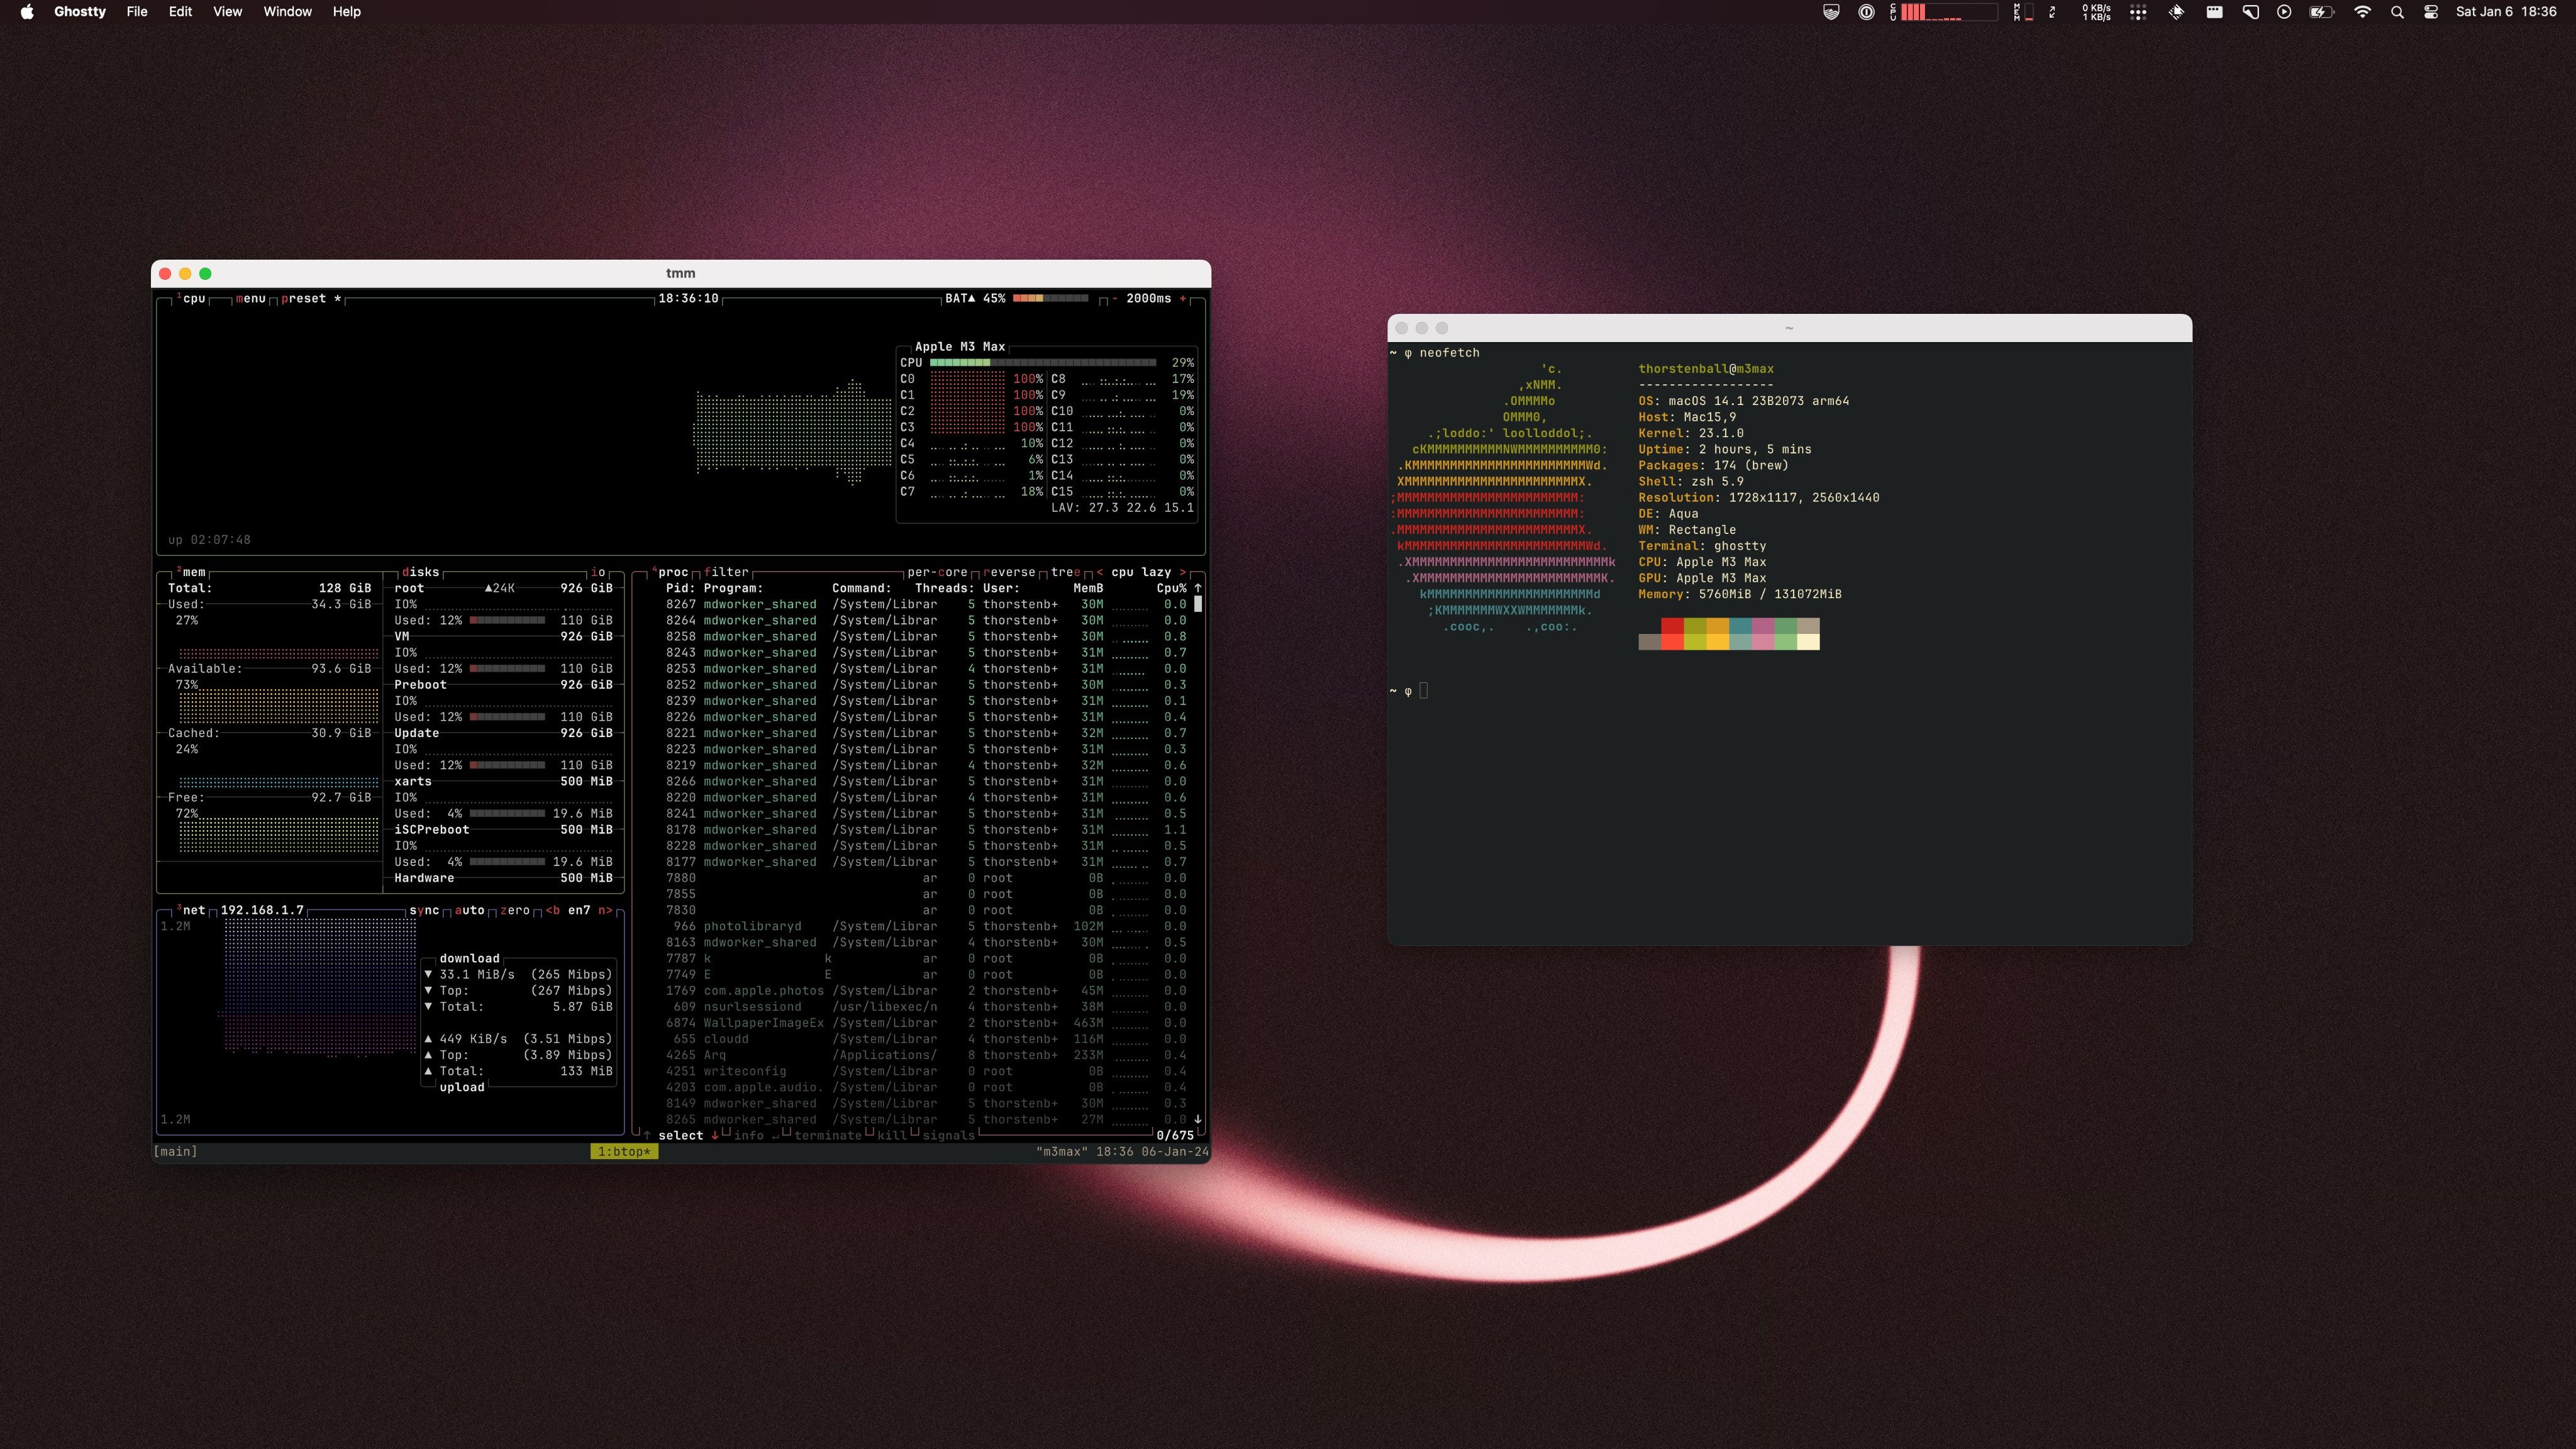The width and height of the screenshot is (2576, 1449).
Task: Open btop preset selector
Action: 304,298
